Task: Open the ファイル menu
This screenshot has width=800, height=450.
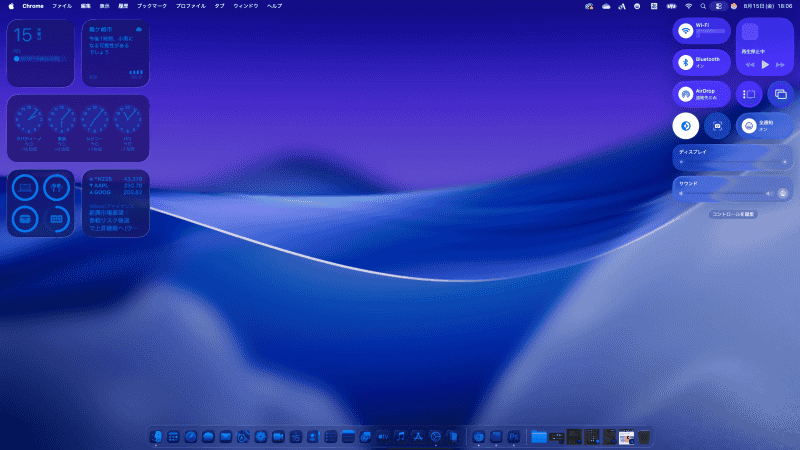Action: 62,6
